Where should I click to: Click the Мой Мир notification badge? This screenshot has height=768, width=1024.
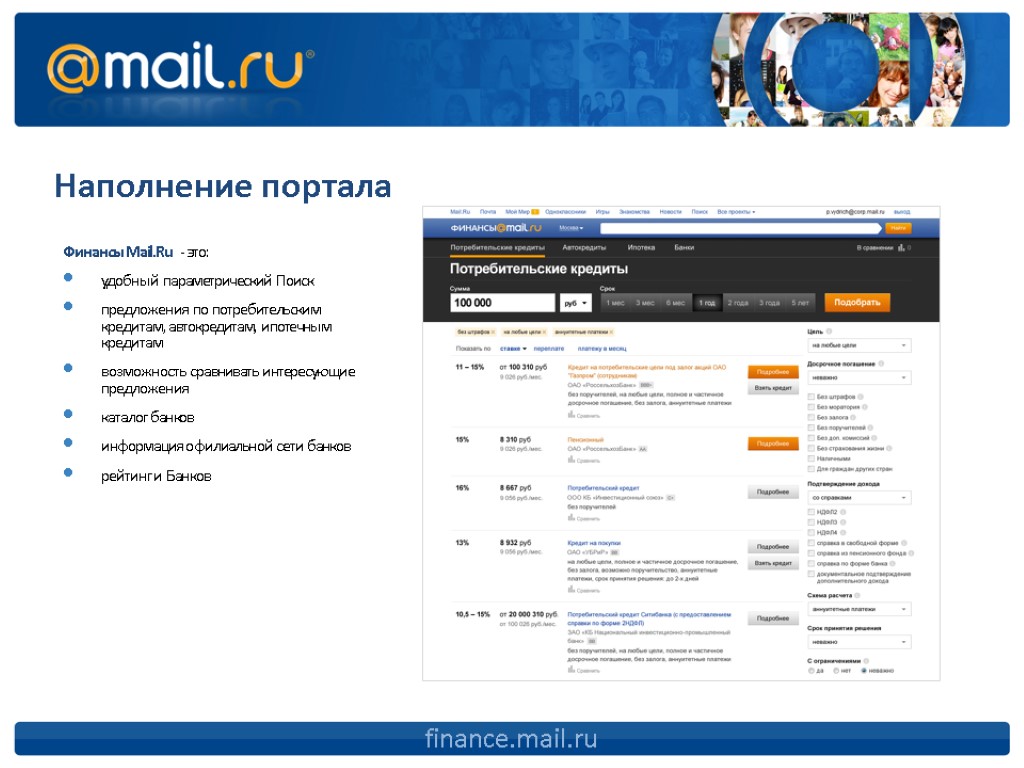coord(535,212)
